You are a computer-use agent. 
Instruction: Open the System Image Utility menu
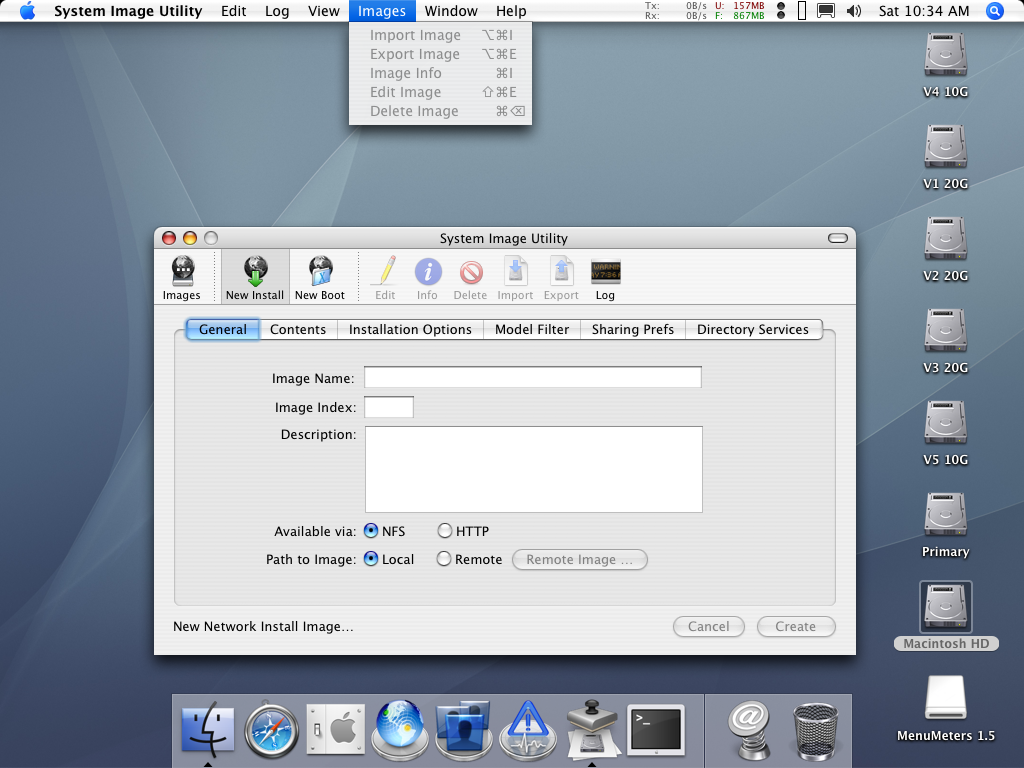[128, 11]
